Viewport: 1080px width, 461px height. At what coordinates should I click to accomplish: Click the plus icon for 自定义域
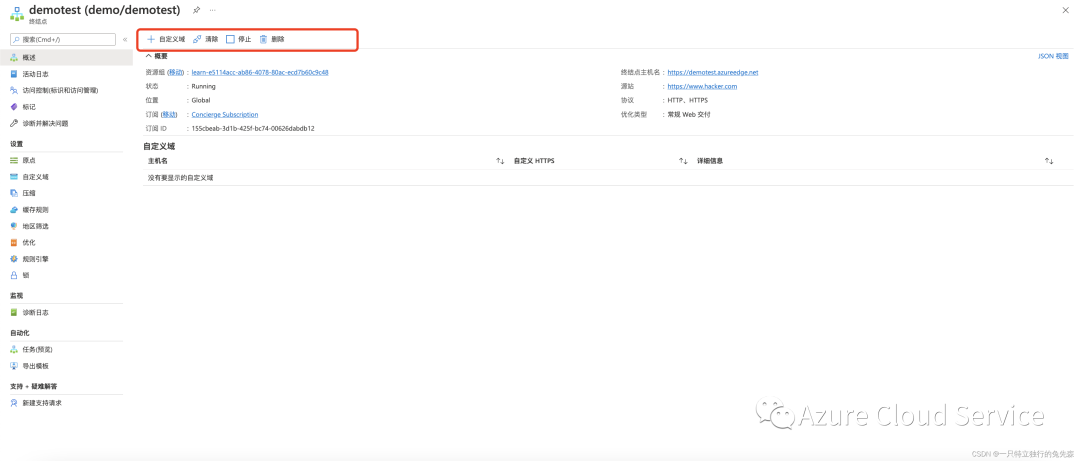coord(151,39)
